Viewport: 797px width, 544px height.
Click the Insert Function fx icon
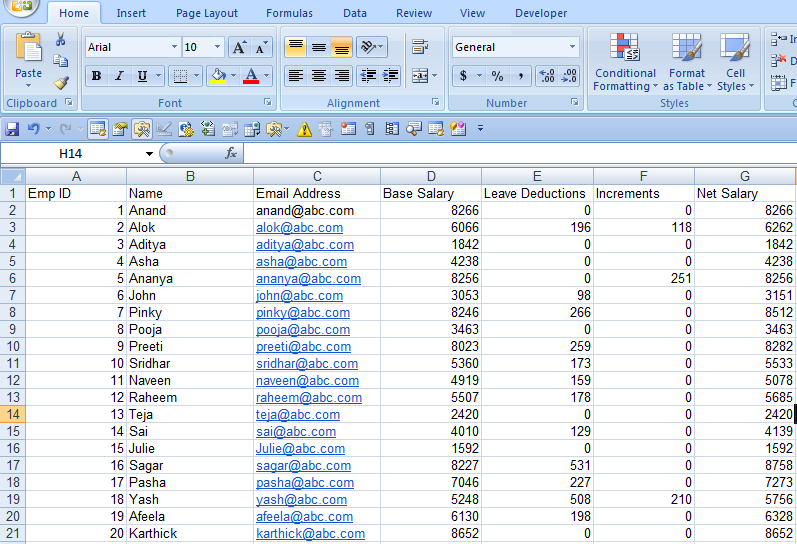point(230,153)
